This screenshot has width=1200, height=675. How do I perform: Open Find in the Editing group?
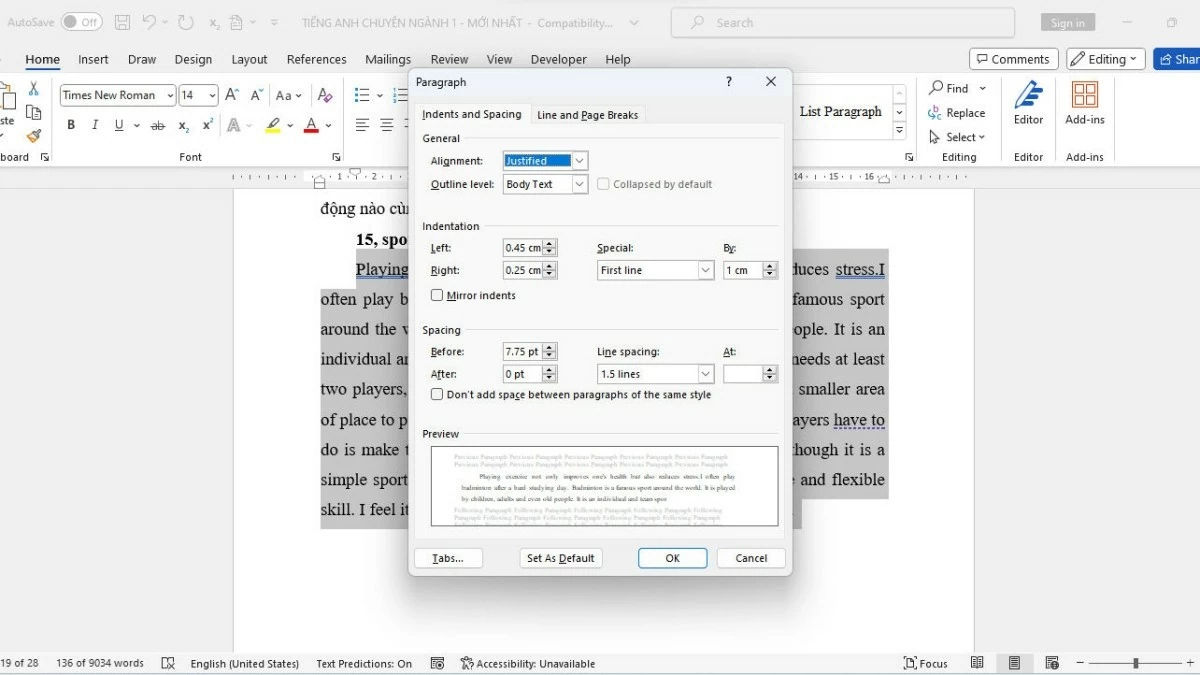(x=952, y=88)
